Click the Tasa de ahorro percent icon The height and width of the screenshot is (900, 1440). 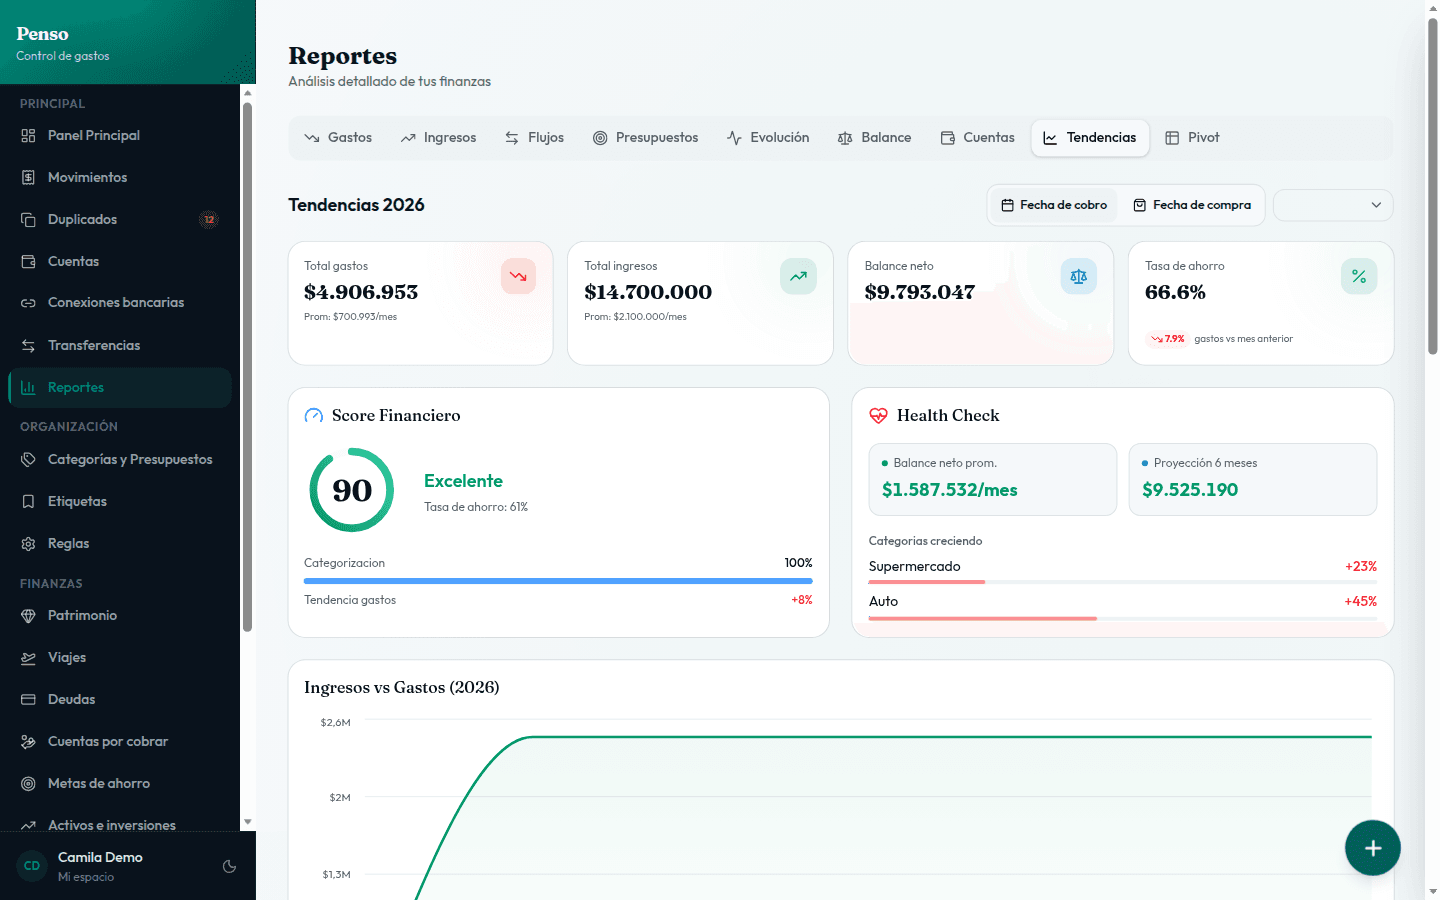pyautogui.click(x=1359, y=276)
